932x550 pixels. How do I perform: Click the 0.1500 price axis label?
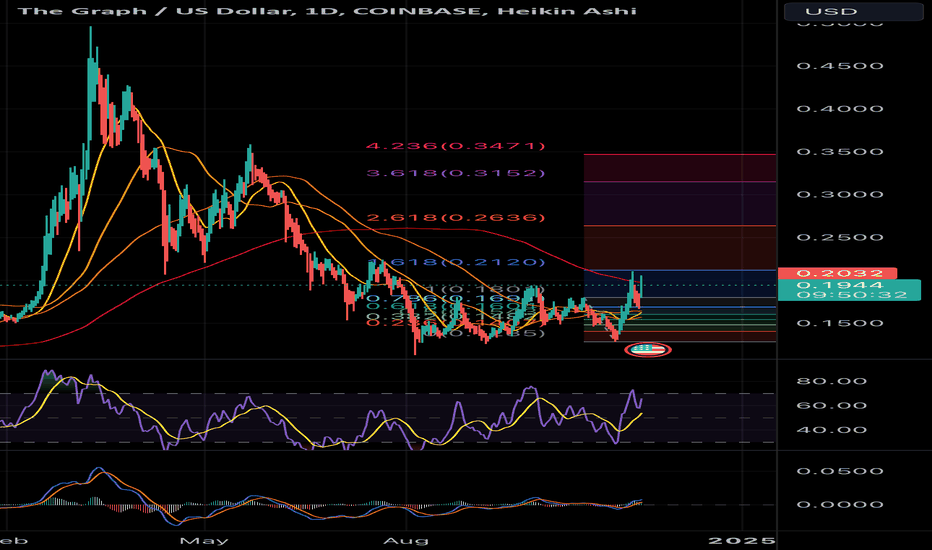pos(840,323)
